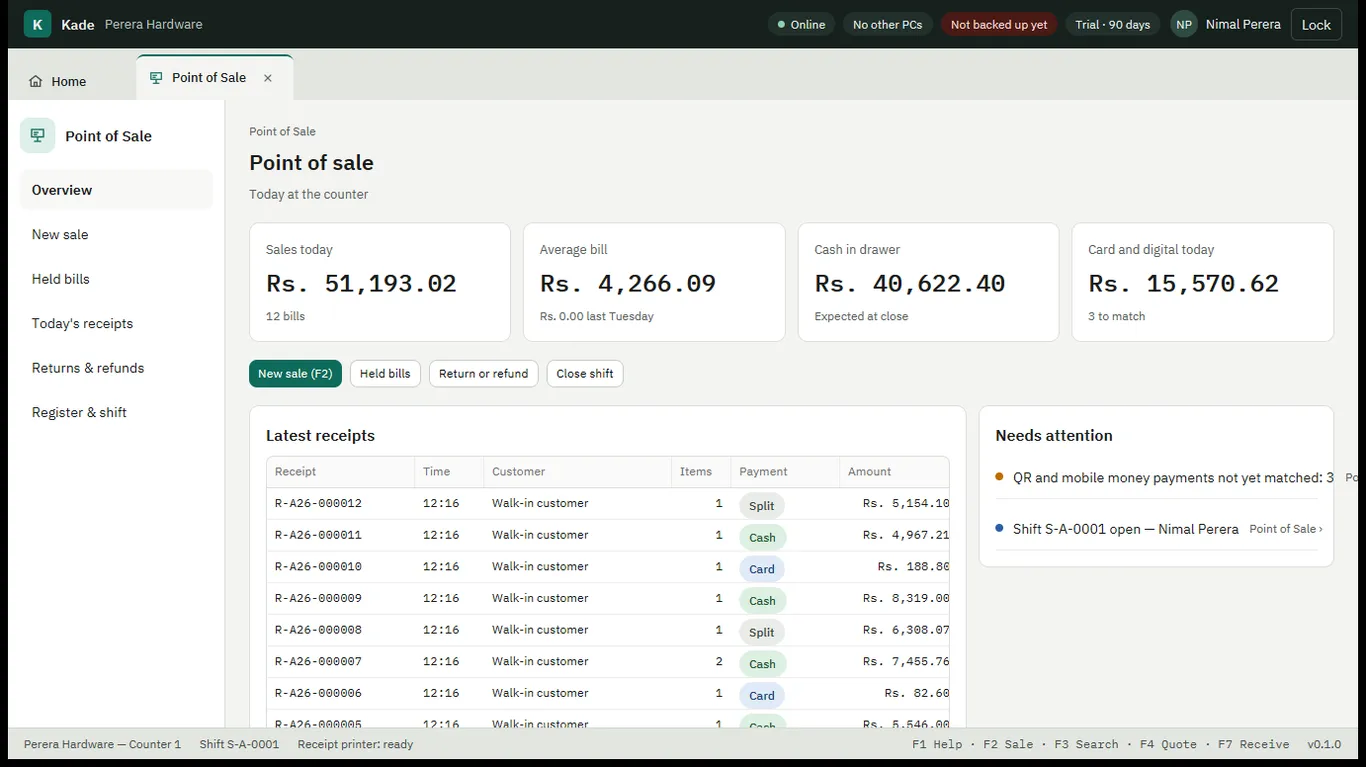Screen dimensions: 1366x767
Task: Click the Home tab house icon
Action: [36, 82]
